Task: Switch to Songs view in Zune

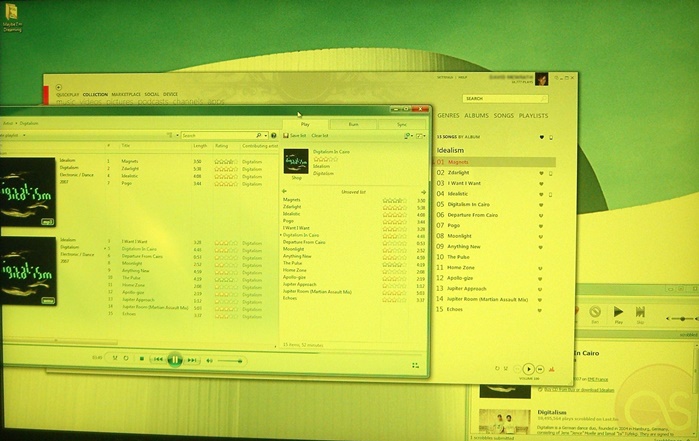Action: 504,115
